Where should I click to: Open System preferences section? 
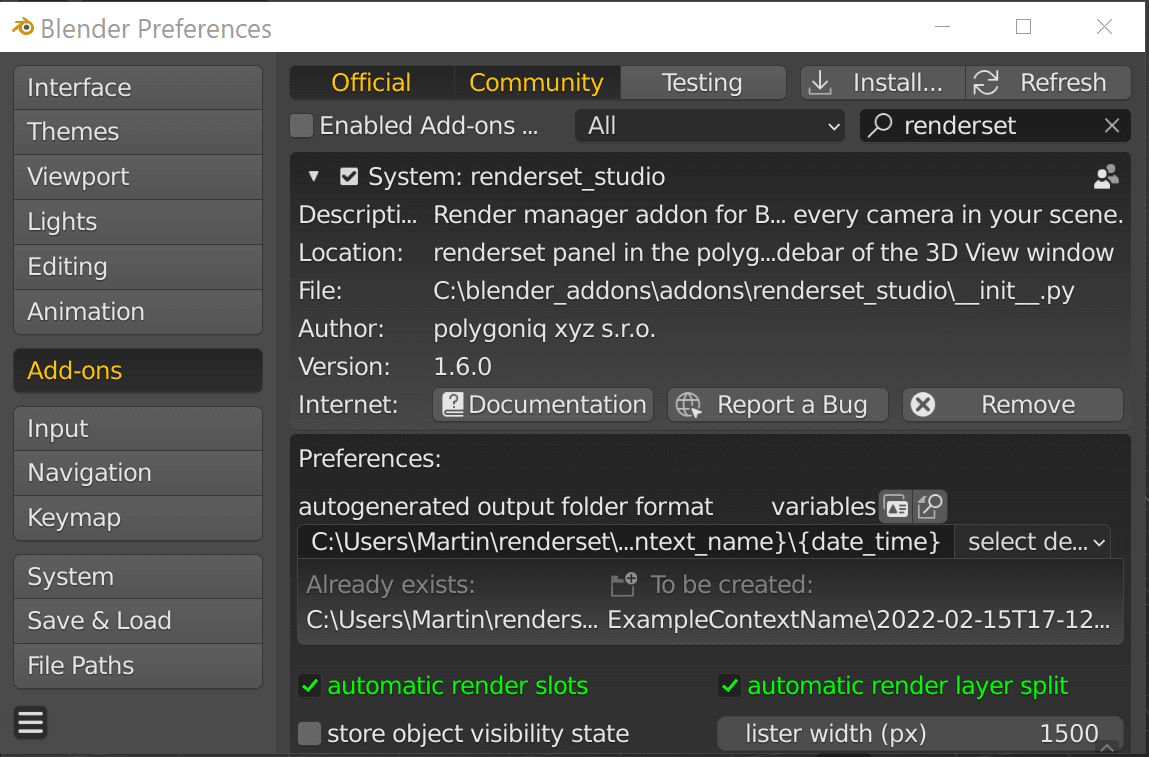pos(138,577)
